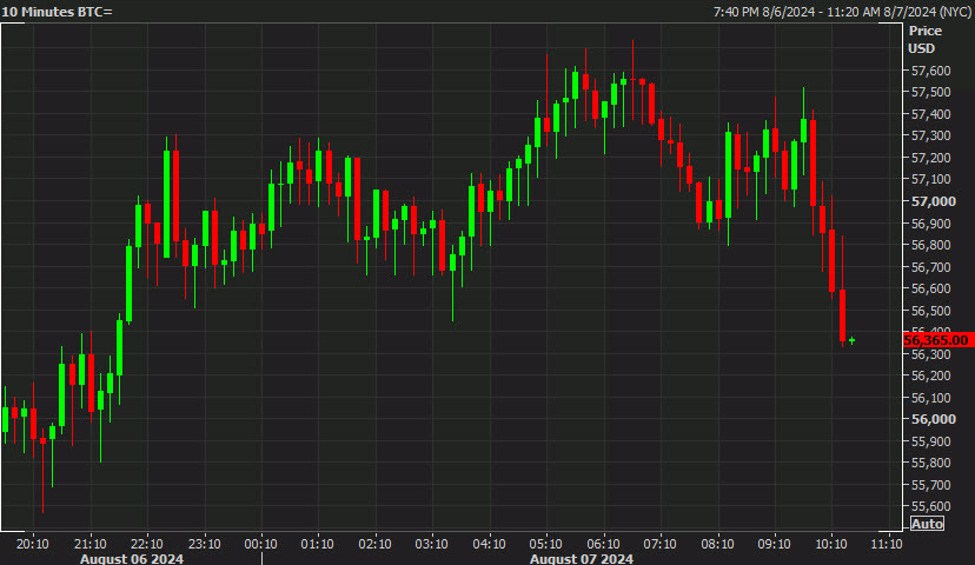Click the Auto scale button
975x565 pixels.
(x=927, y=524)
